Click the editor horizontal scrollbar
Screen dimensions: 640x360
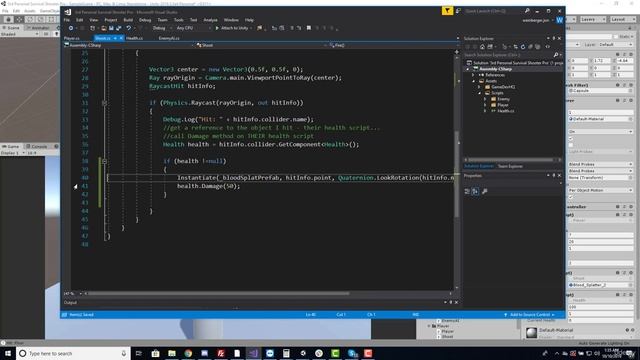[x=219, y=293]
